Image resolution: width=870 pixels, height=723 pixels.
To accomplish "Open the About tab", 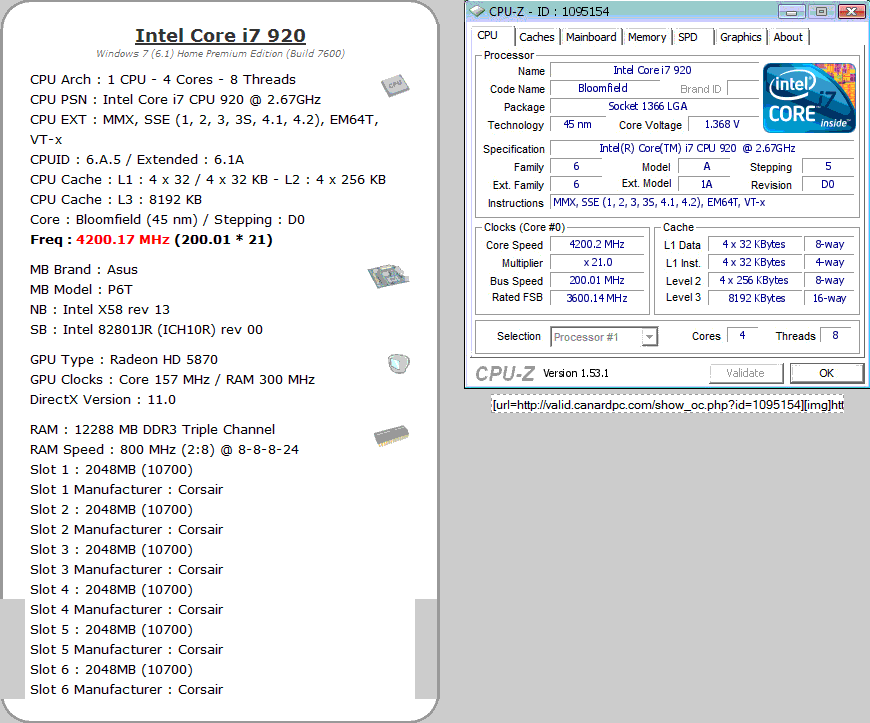I will pyautogui.click(x=788, y=37).
